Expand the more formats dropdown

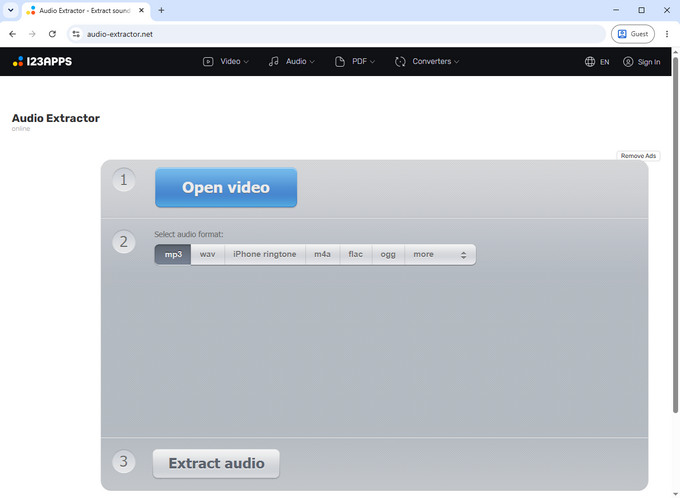440,254
